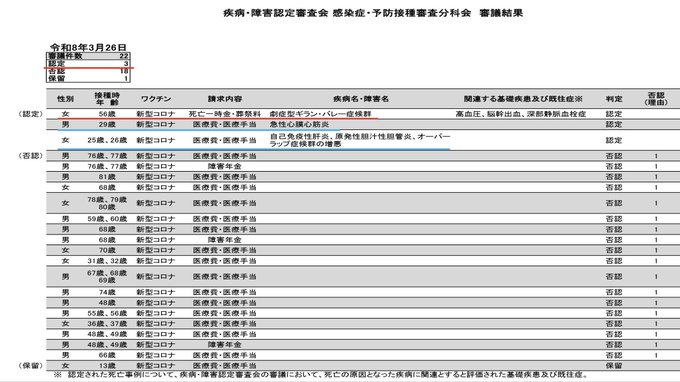Viewport: 680px width, 382px height.
Task: Click the 死亡一時金・葬祭料 claim cell
Action: click(225, 114)
